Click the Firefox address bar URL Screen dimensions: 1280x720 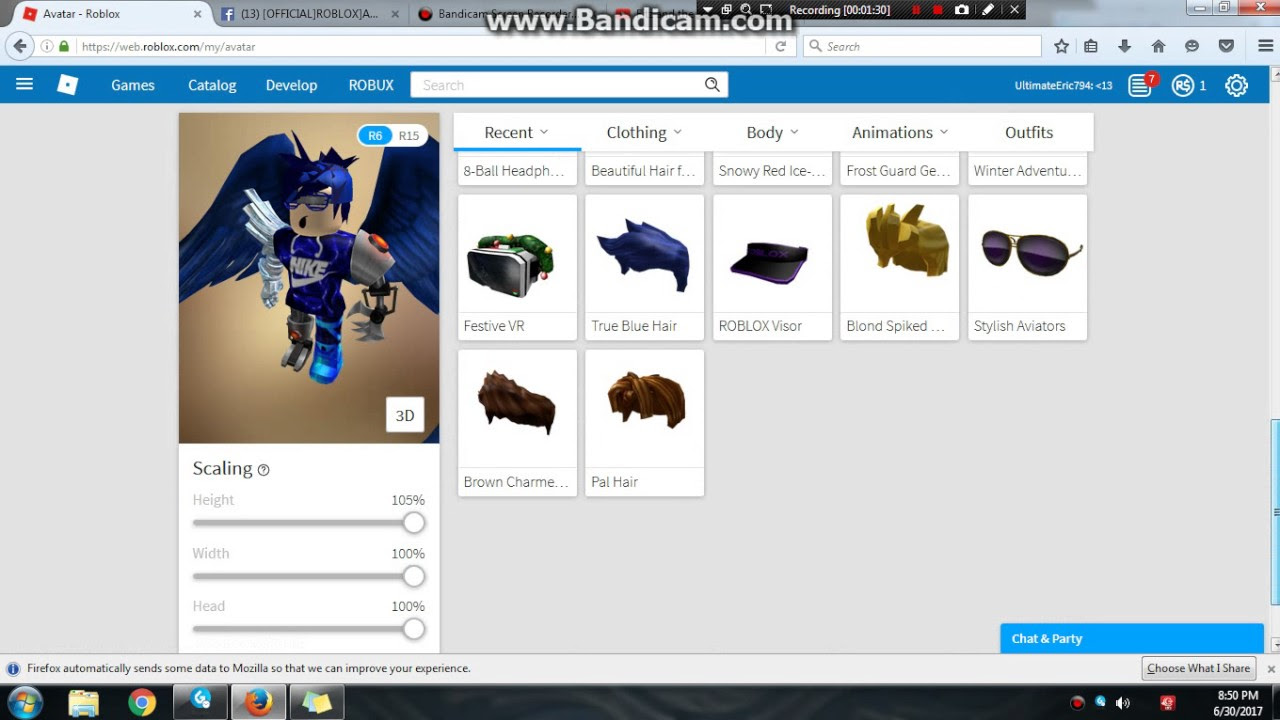coord(420,46)
